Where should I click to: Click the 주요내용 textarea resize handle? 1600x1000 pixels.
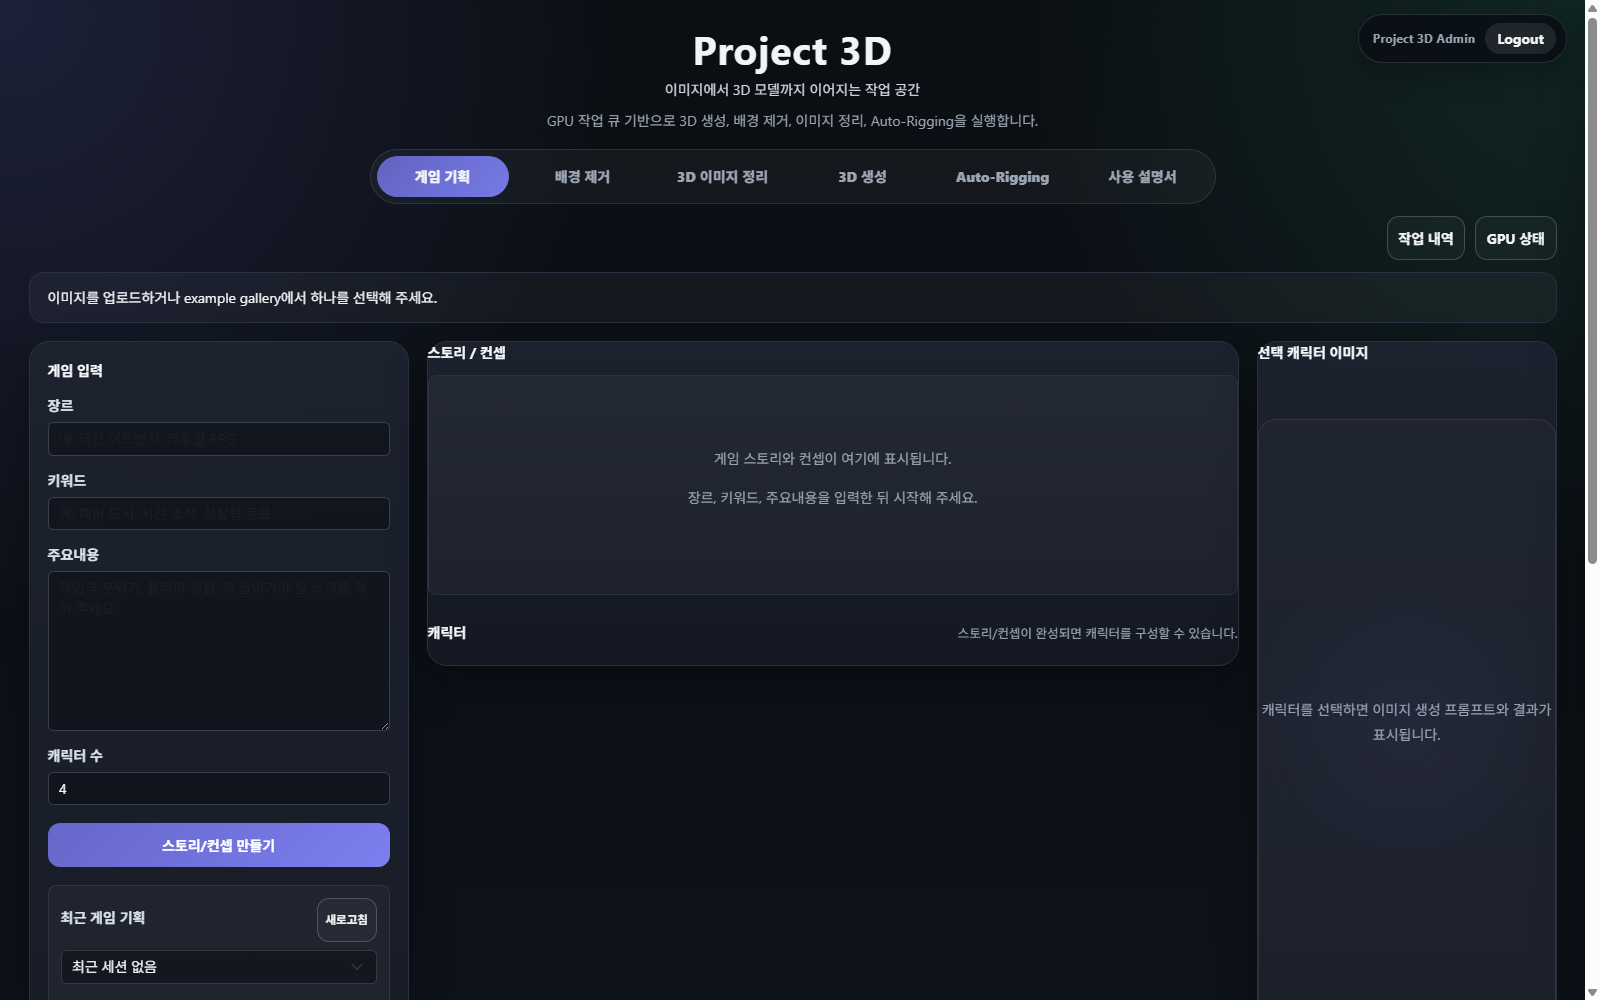[384, 725]
